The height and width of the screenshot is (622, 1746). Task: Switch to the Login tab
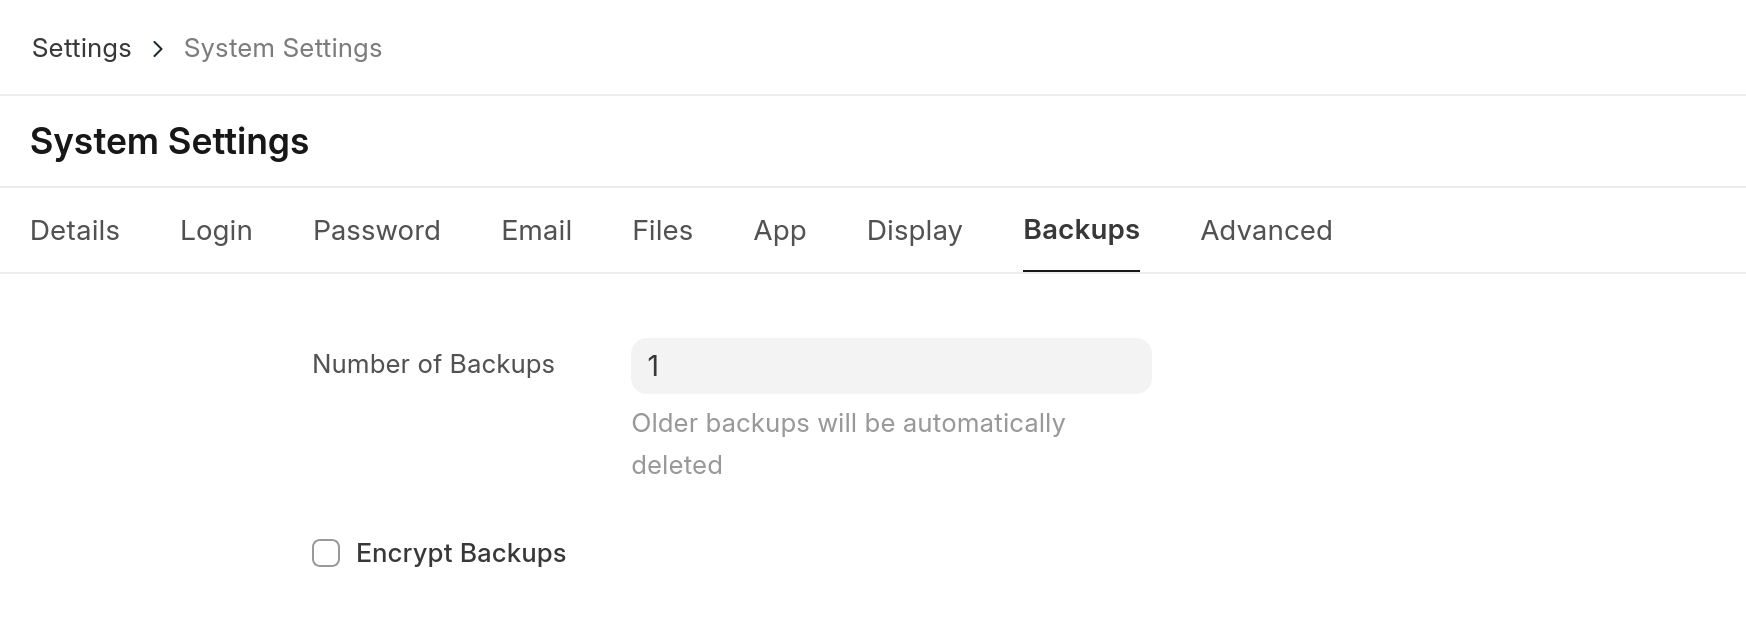216,230
